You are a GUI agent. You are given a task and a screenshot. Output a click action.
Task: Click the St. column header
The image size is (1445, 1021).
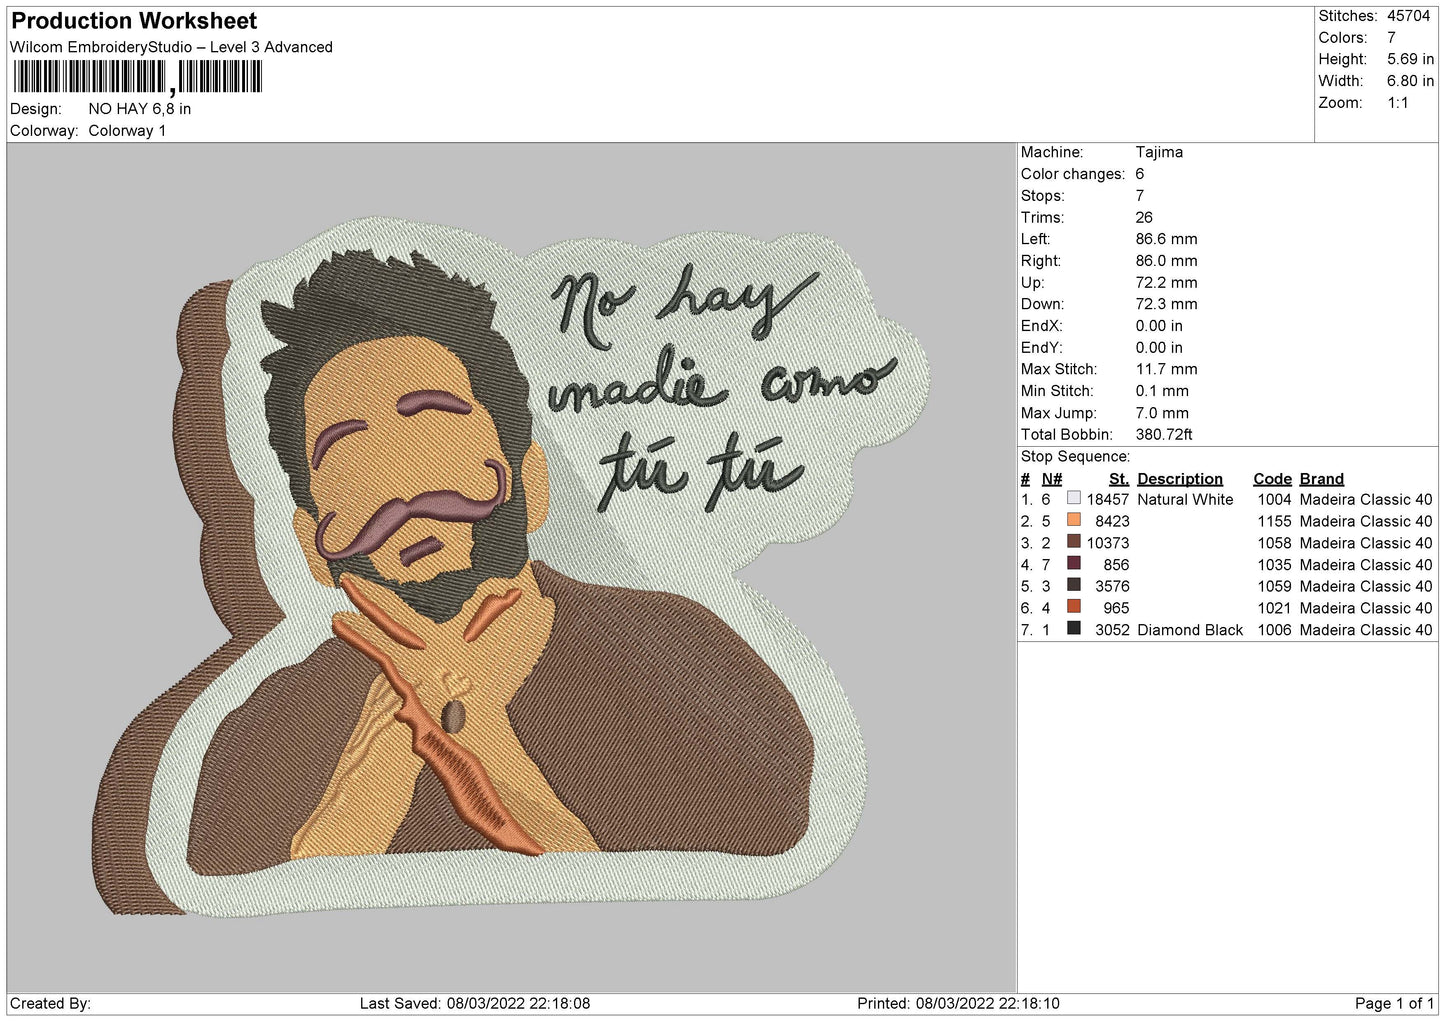click(1118, 479)
